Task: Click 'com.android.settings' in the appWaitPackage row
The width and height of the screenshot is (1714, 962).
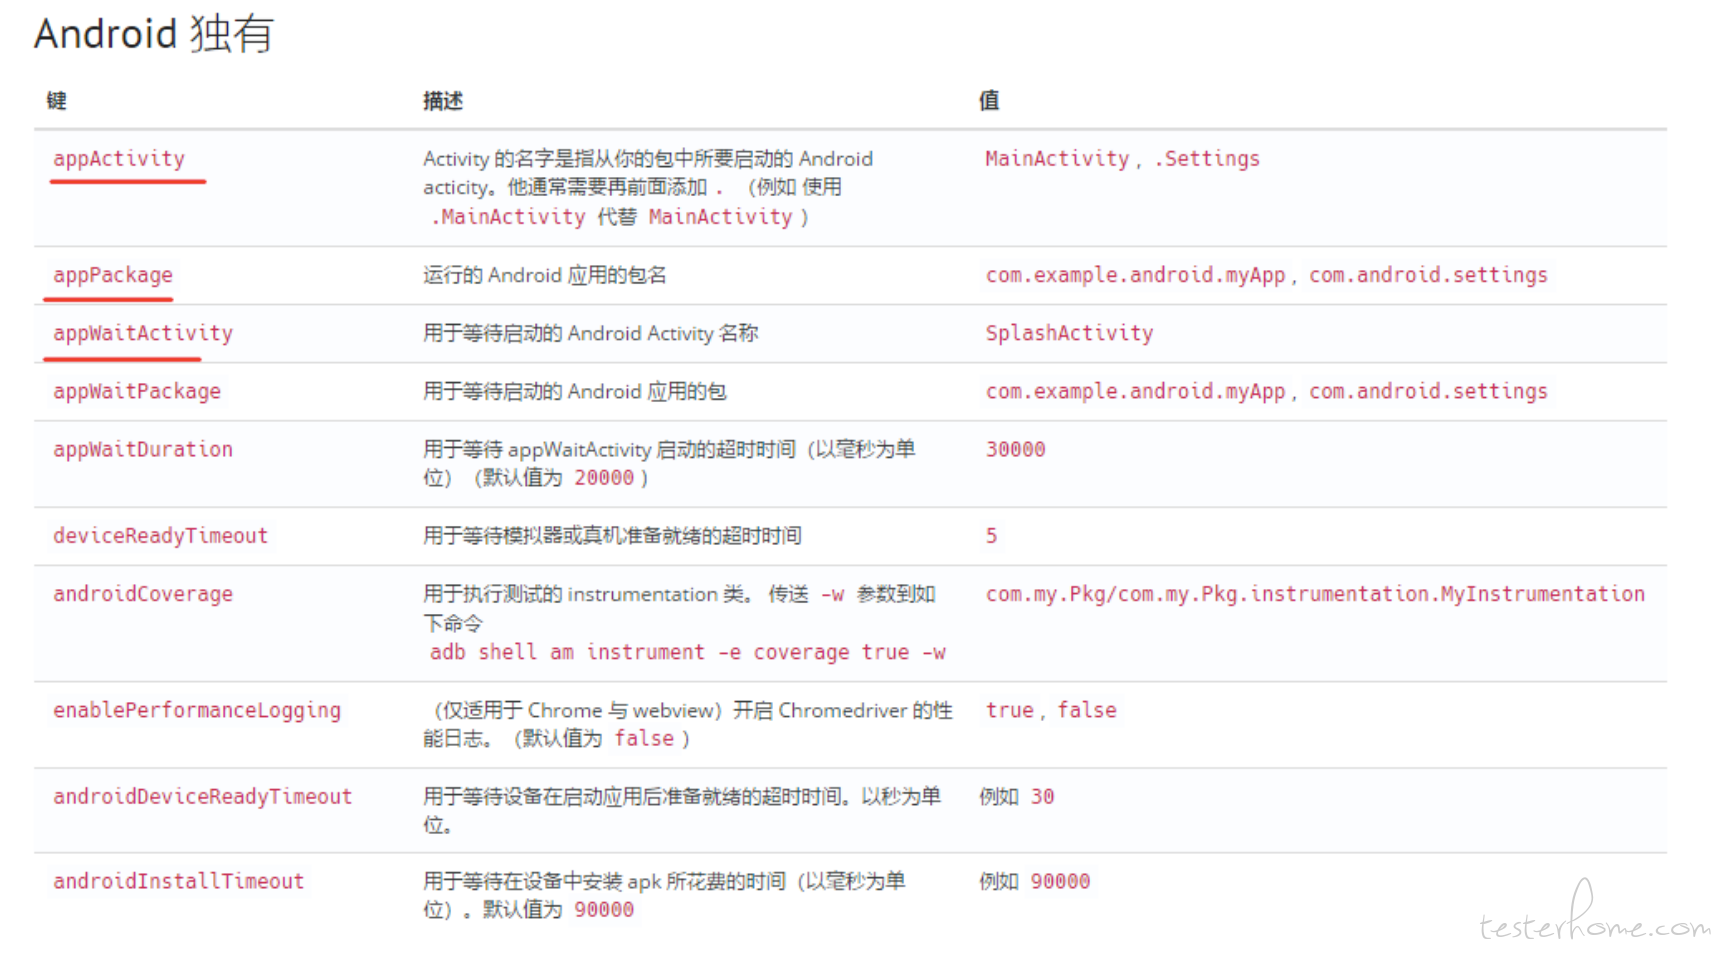Action: coord(1428,391)
